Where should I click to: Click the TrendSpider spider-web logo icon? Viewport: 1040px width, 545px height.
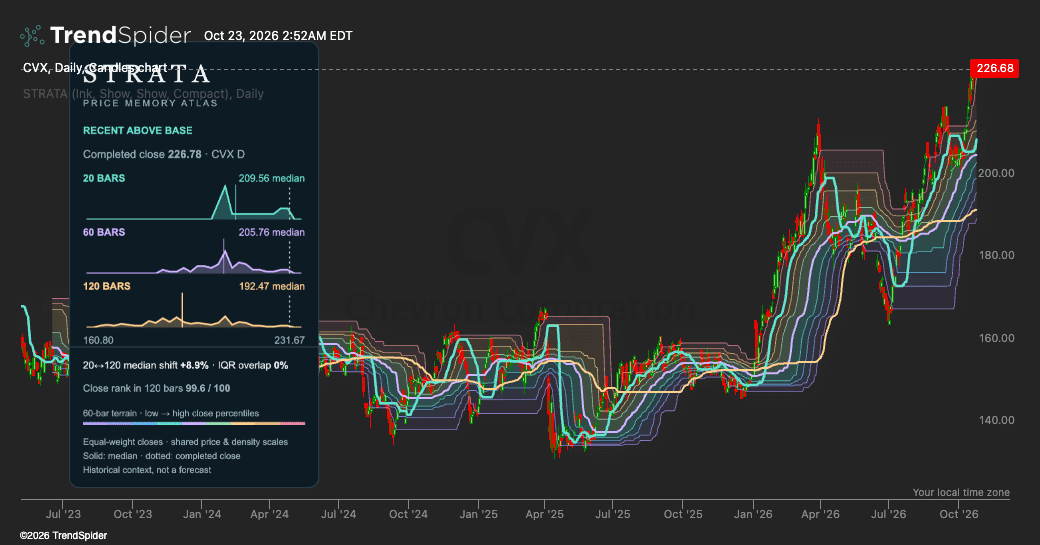point(32,36)
